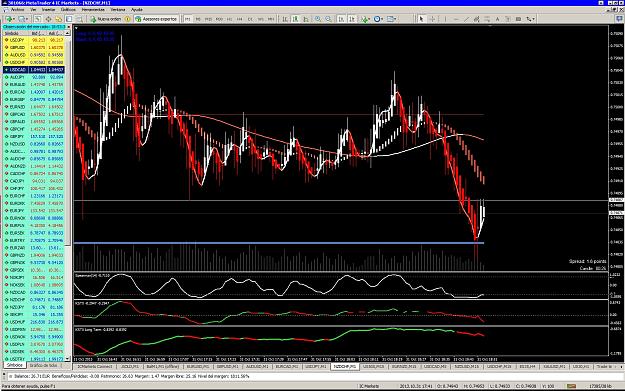Select the text A tool
The width and height of the screenshot is (625, 391).
(497, 19)
